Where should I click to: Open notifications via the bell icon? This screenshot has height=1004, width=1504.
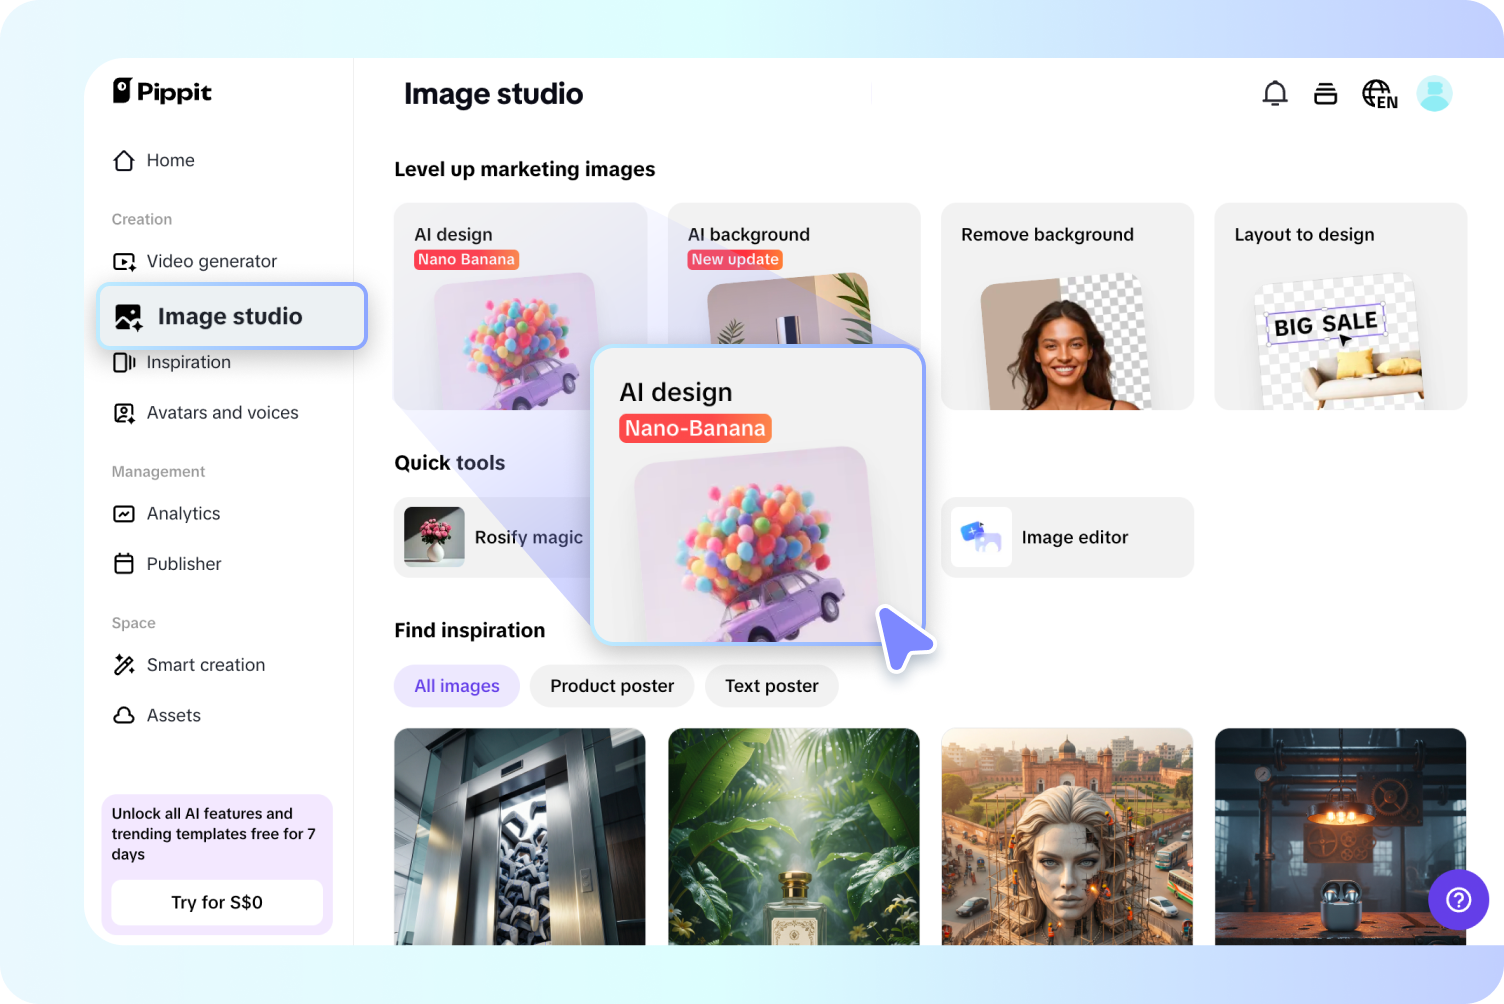pyautogui.click(x=1275, y=93)
